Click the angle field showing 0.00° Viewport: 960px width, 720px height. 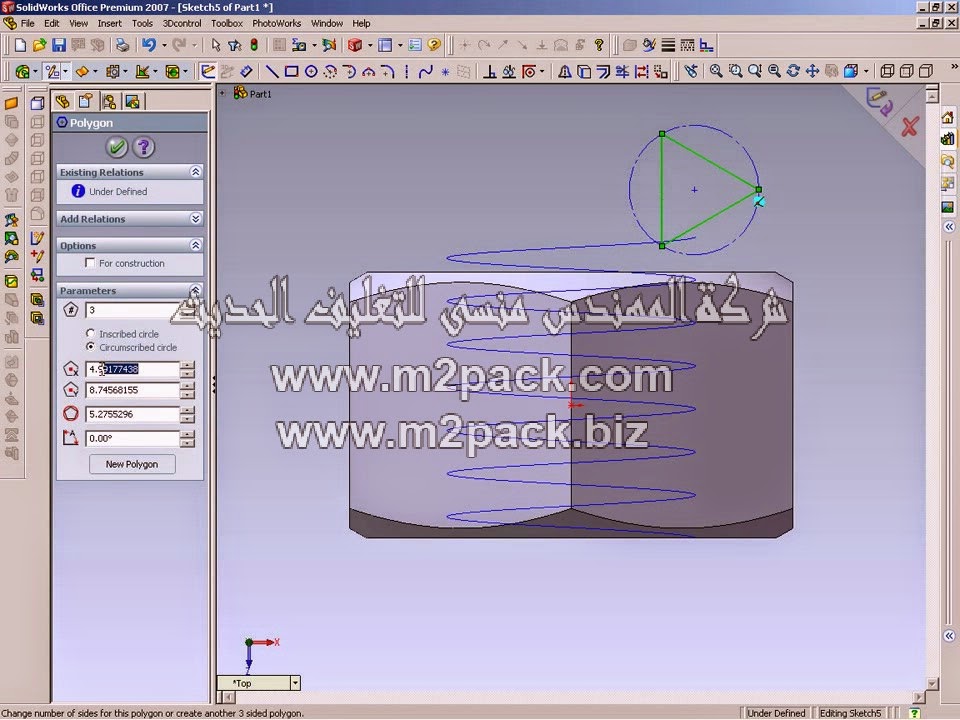click(x=132, y=438)
